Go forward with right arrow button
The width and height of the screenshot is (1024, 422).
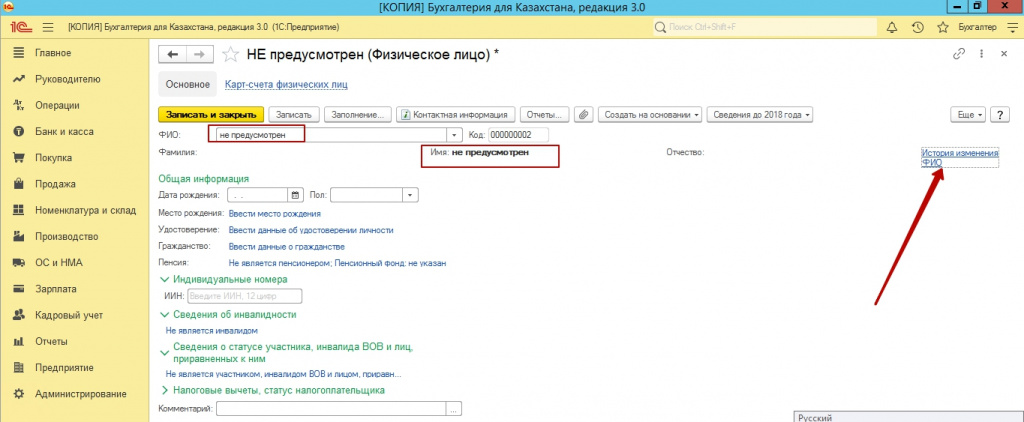click(x=200, y=54)
